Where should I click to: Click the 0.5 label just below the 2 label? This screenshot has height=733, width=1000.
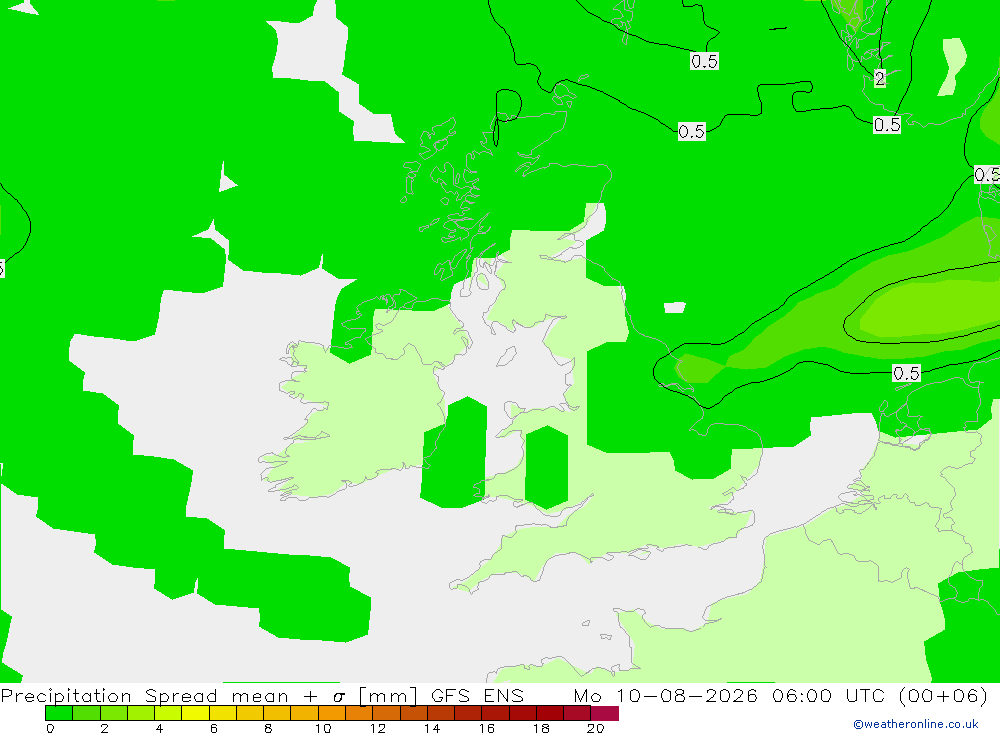(x=887, y=124)
